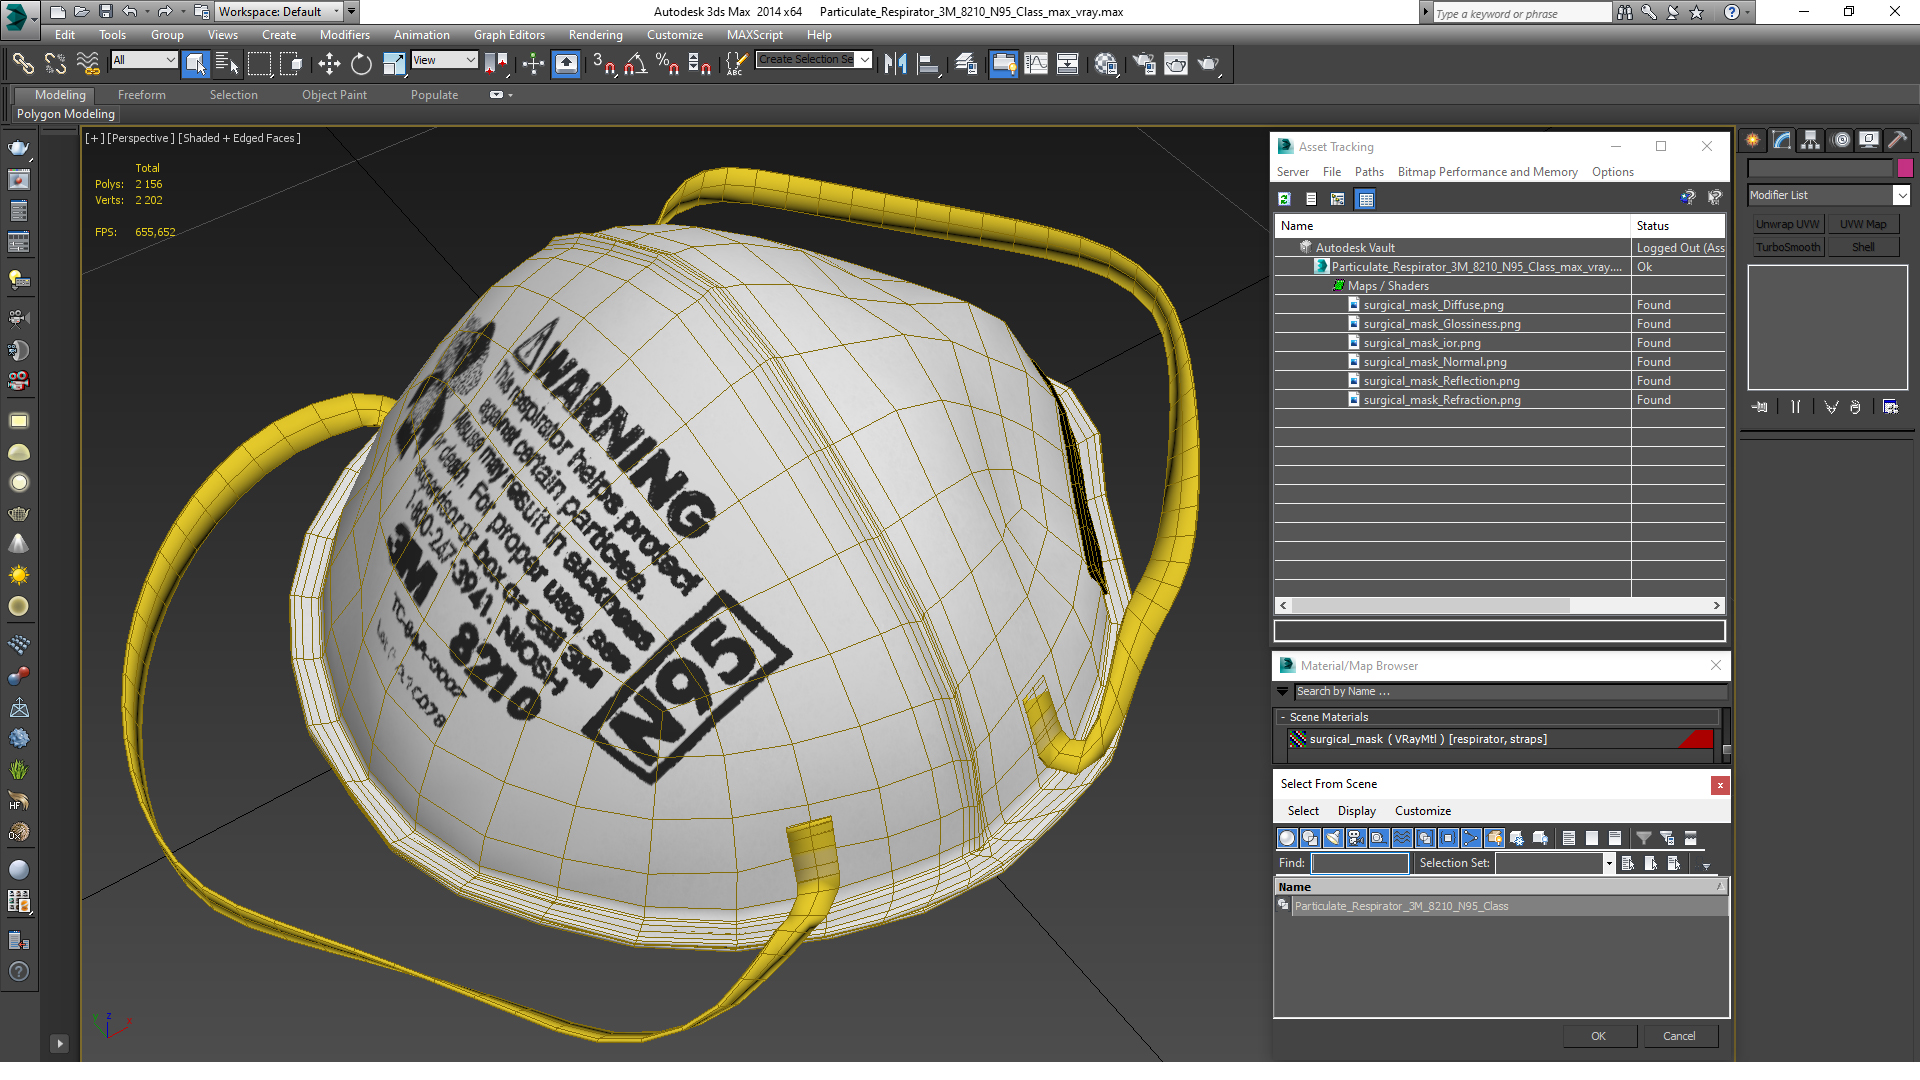Viewport: 1920px width, 1080px height.
Task: Open the Selection Set dropdown arrow
Action: pyautogui.click(x=1608, y=863)
